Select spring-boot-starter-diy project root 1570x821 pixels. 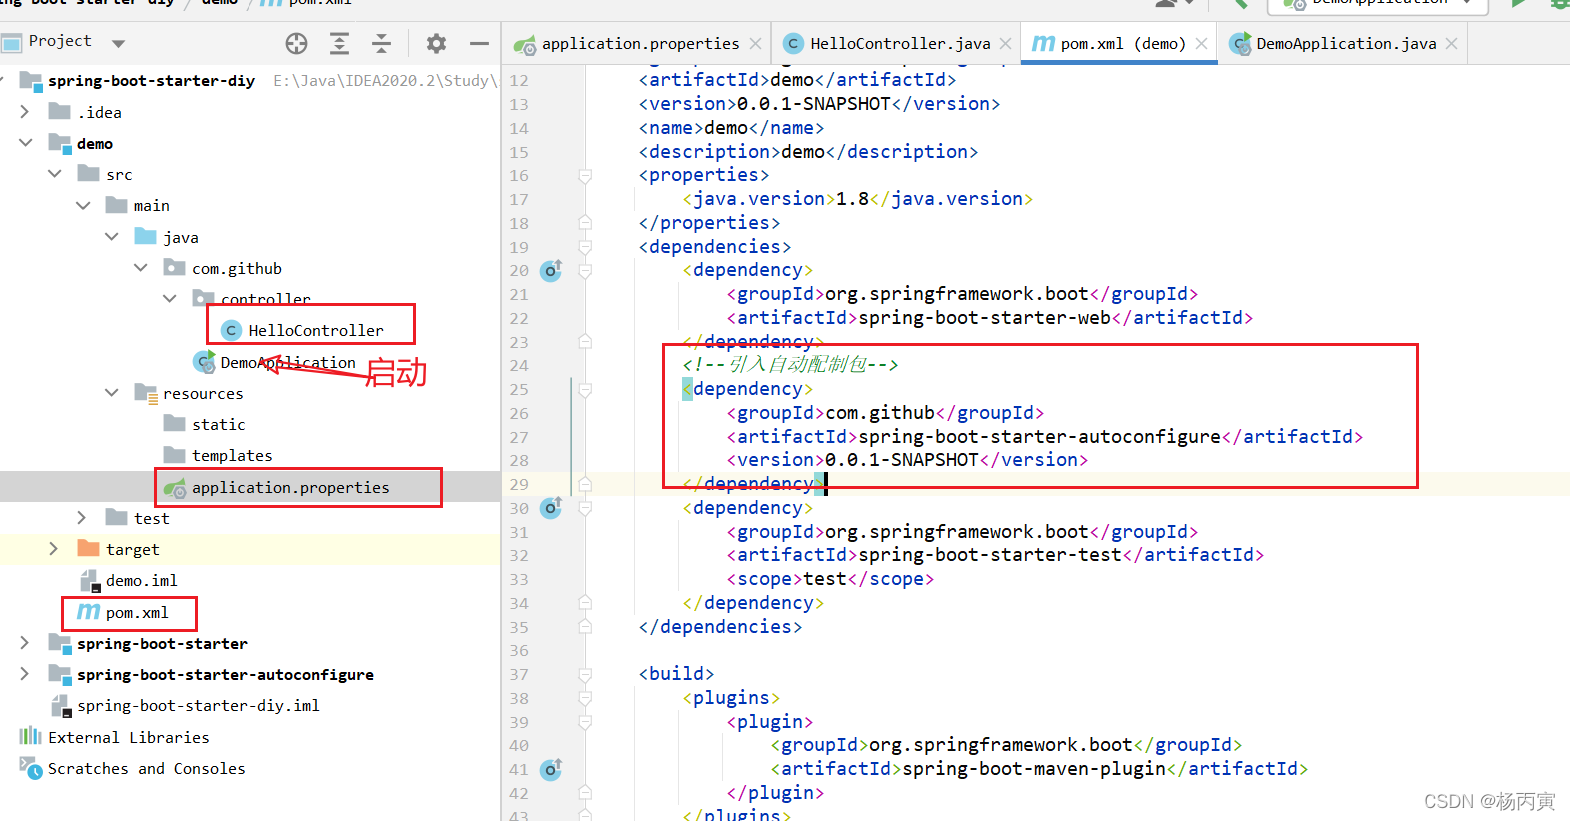coord(151,80)
